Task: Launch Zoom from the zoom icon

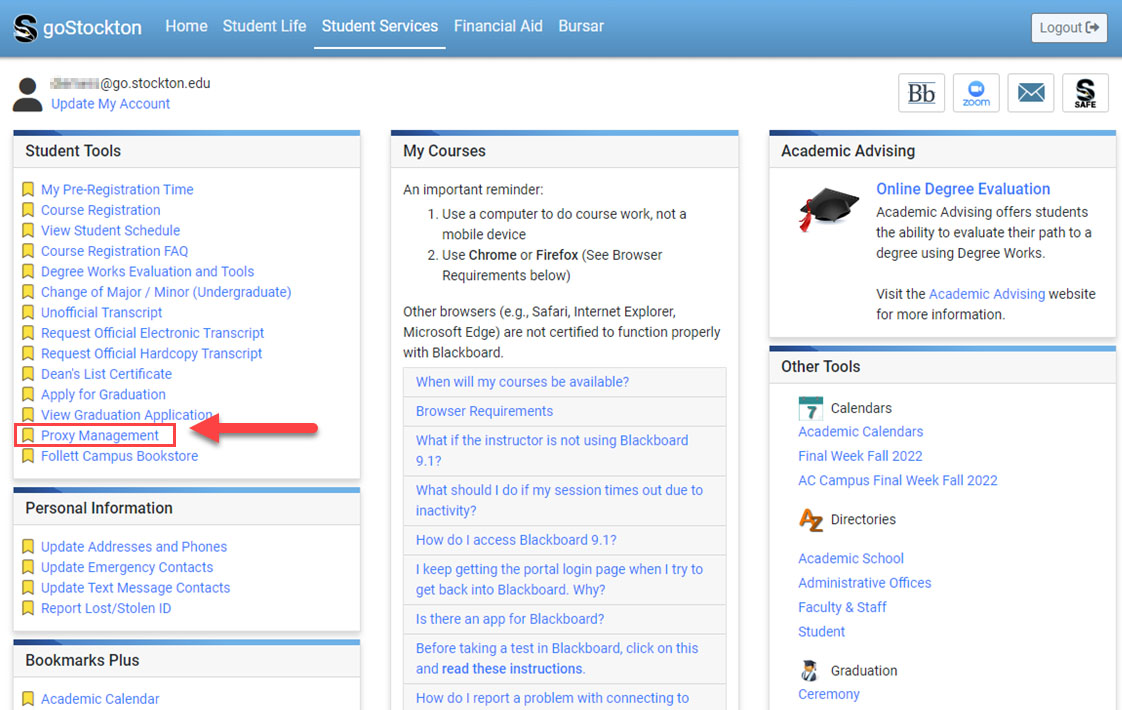Action: click(x=976, y=93)
